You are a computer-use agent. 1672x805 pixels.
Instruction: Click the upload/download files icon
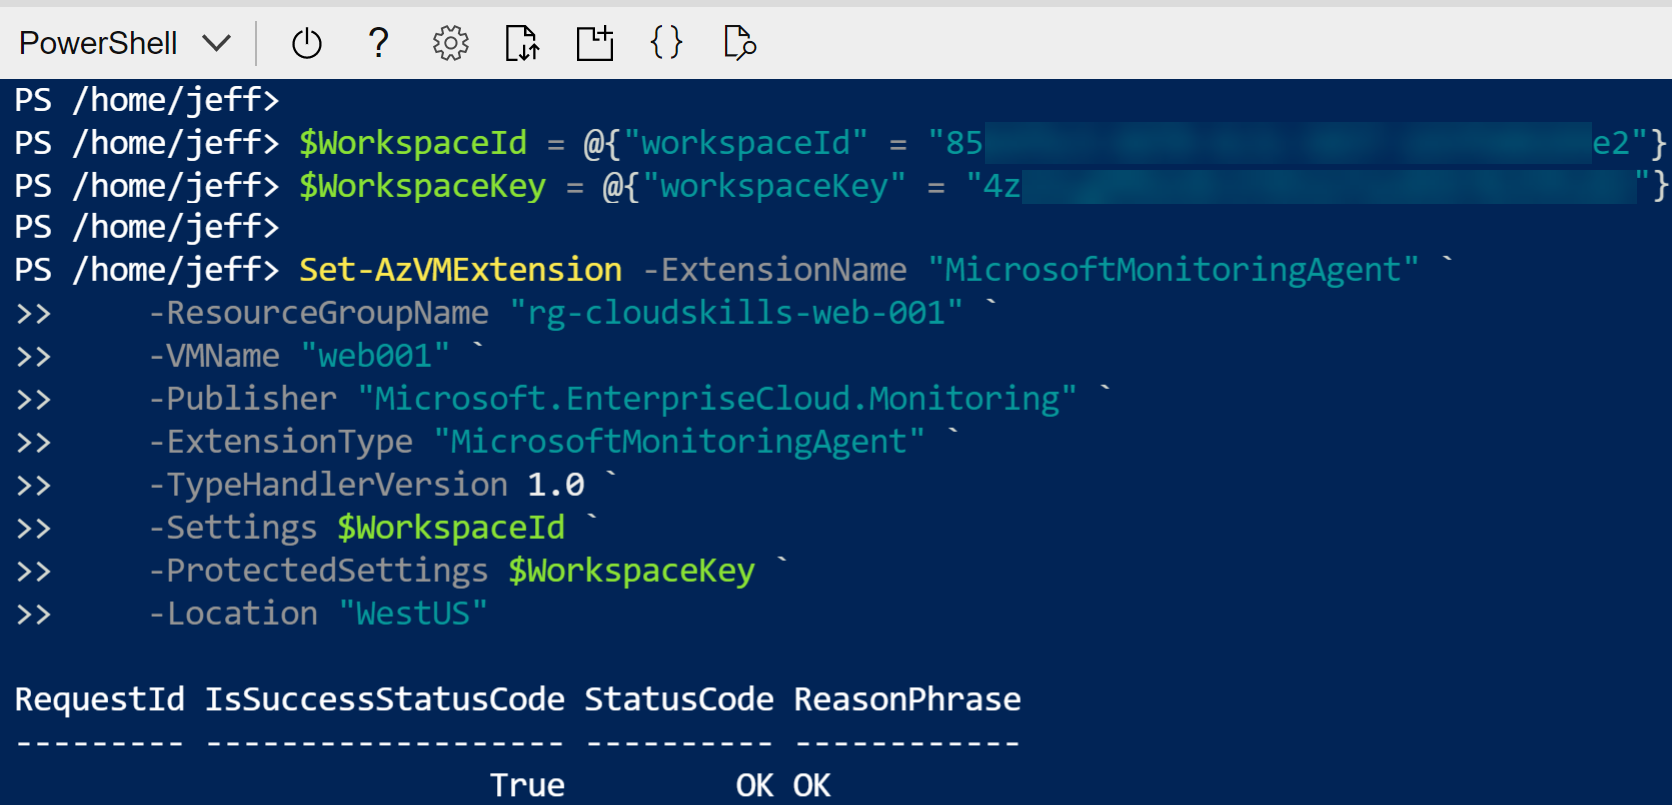tap(522, 43)
